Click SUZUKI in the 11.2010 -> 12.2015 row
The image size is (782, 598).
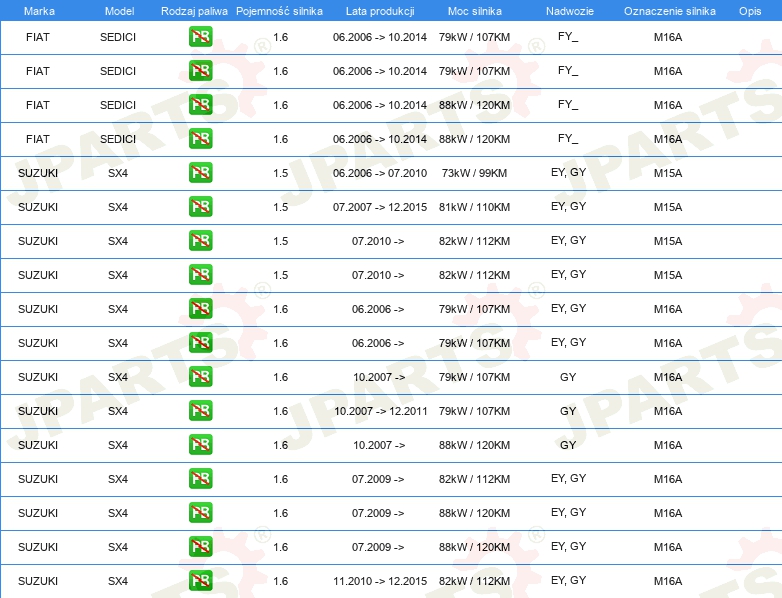click(38, 581)
